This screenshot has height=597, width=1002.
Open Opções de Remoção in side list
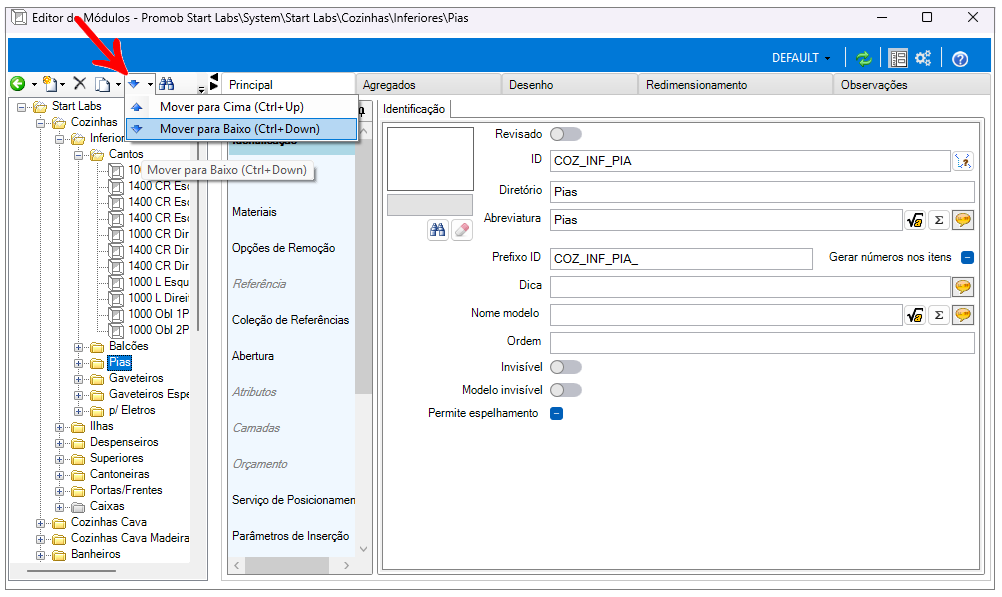(283, 248)
